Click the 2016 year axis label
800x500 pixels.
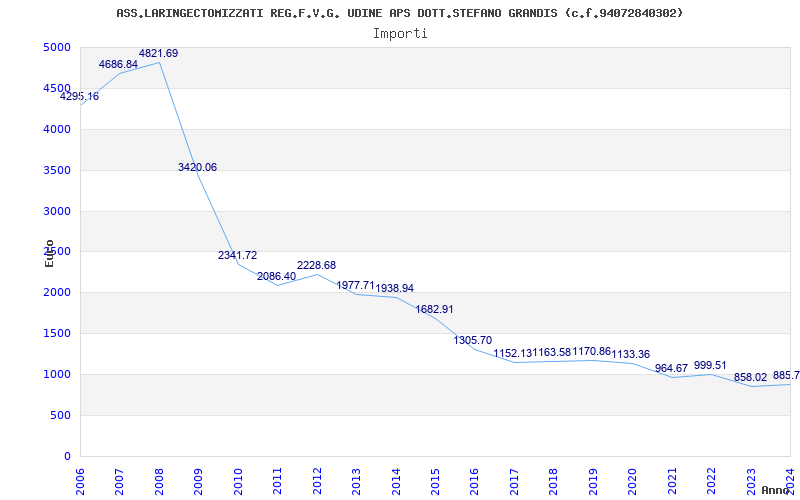tap(474, 482)
